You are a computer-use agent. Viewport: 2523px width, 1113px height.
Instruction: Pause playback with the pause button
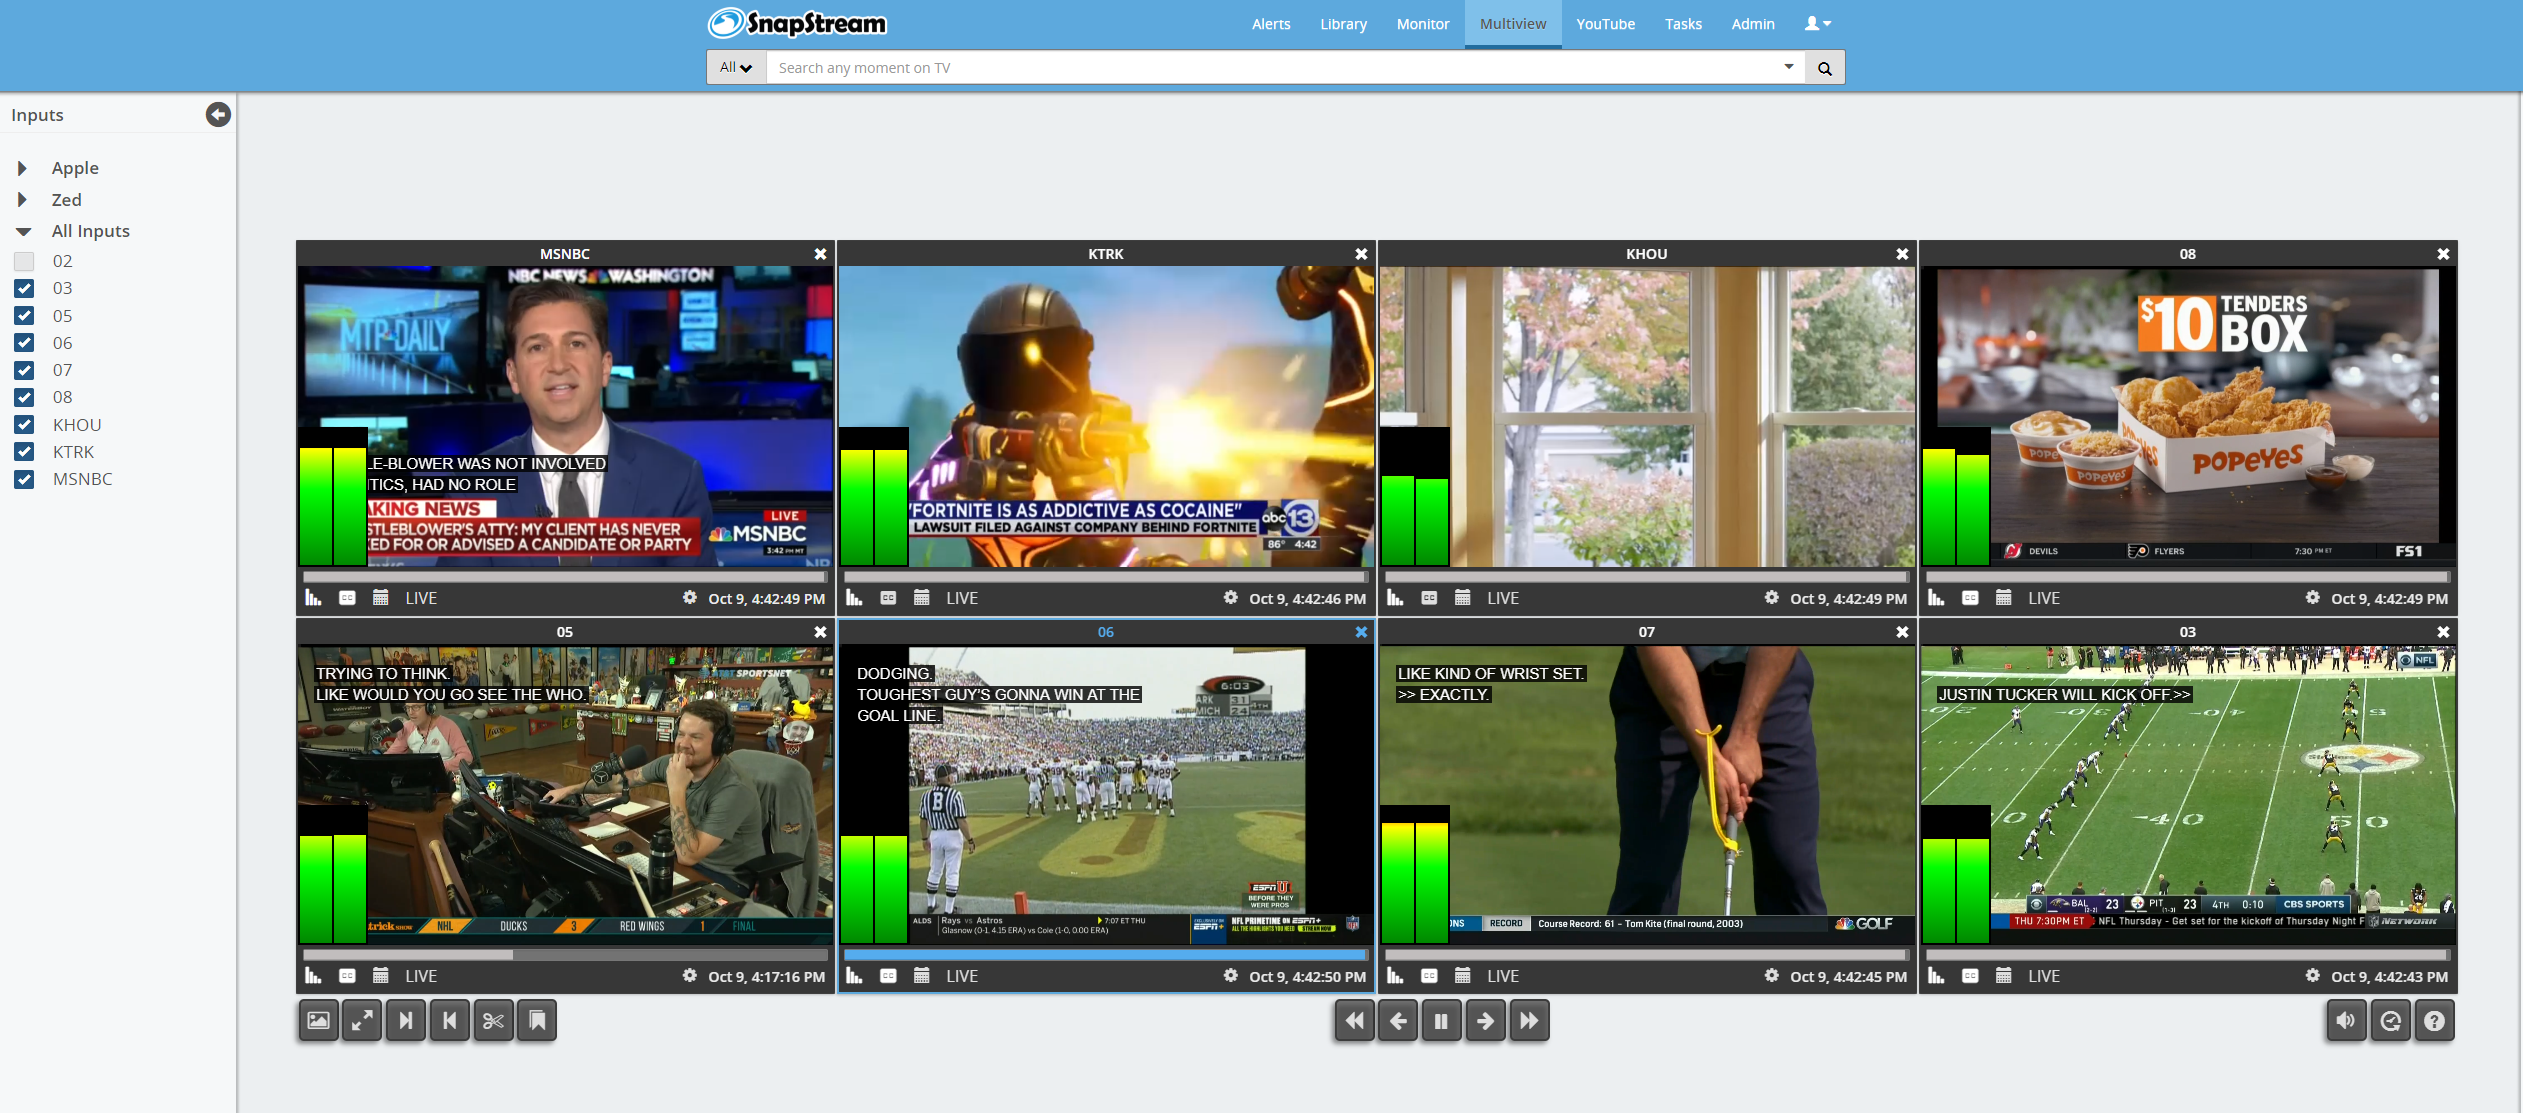point(1441,1021)
